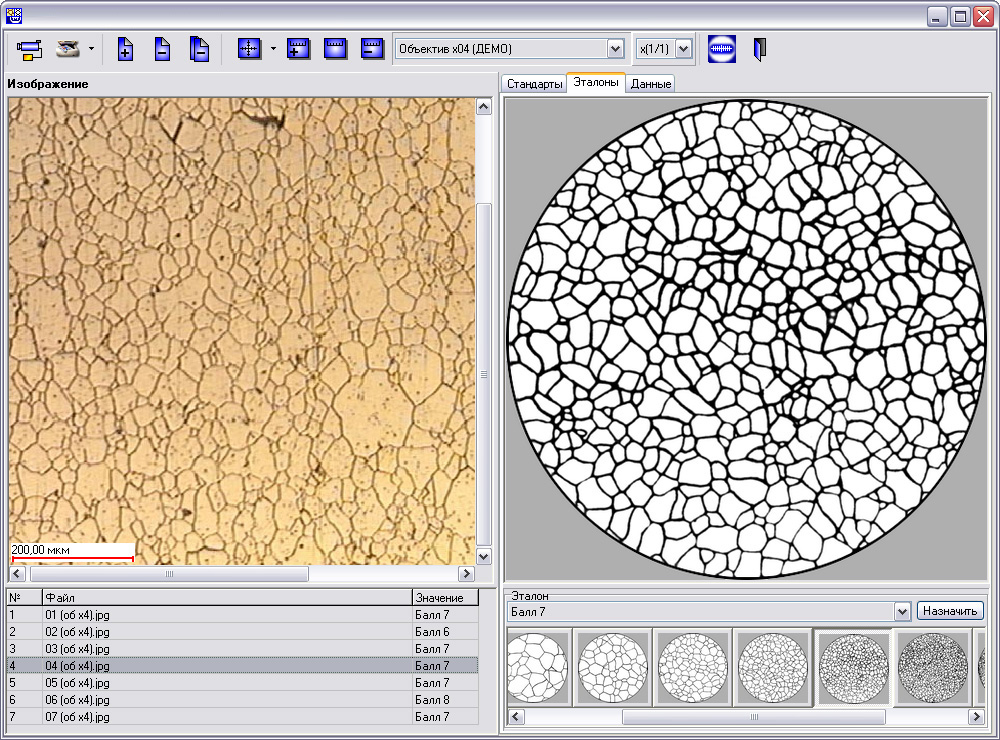Select the fourth grain reference thumbnail

coord(772,667)
